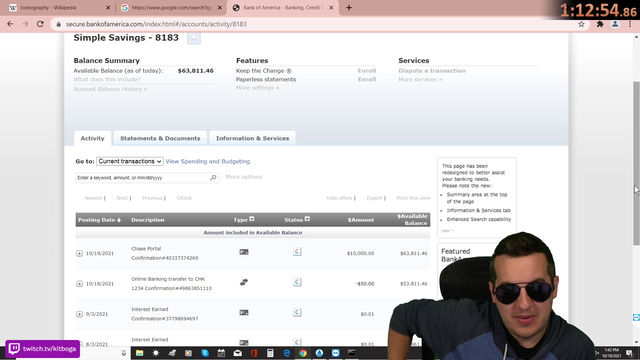Sort by the Posting Date column

point(99,220)
